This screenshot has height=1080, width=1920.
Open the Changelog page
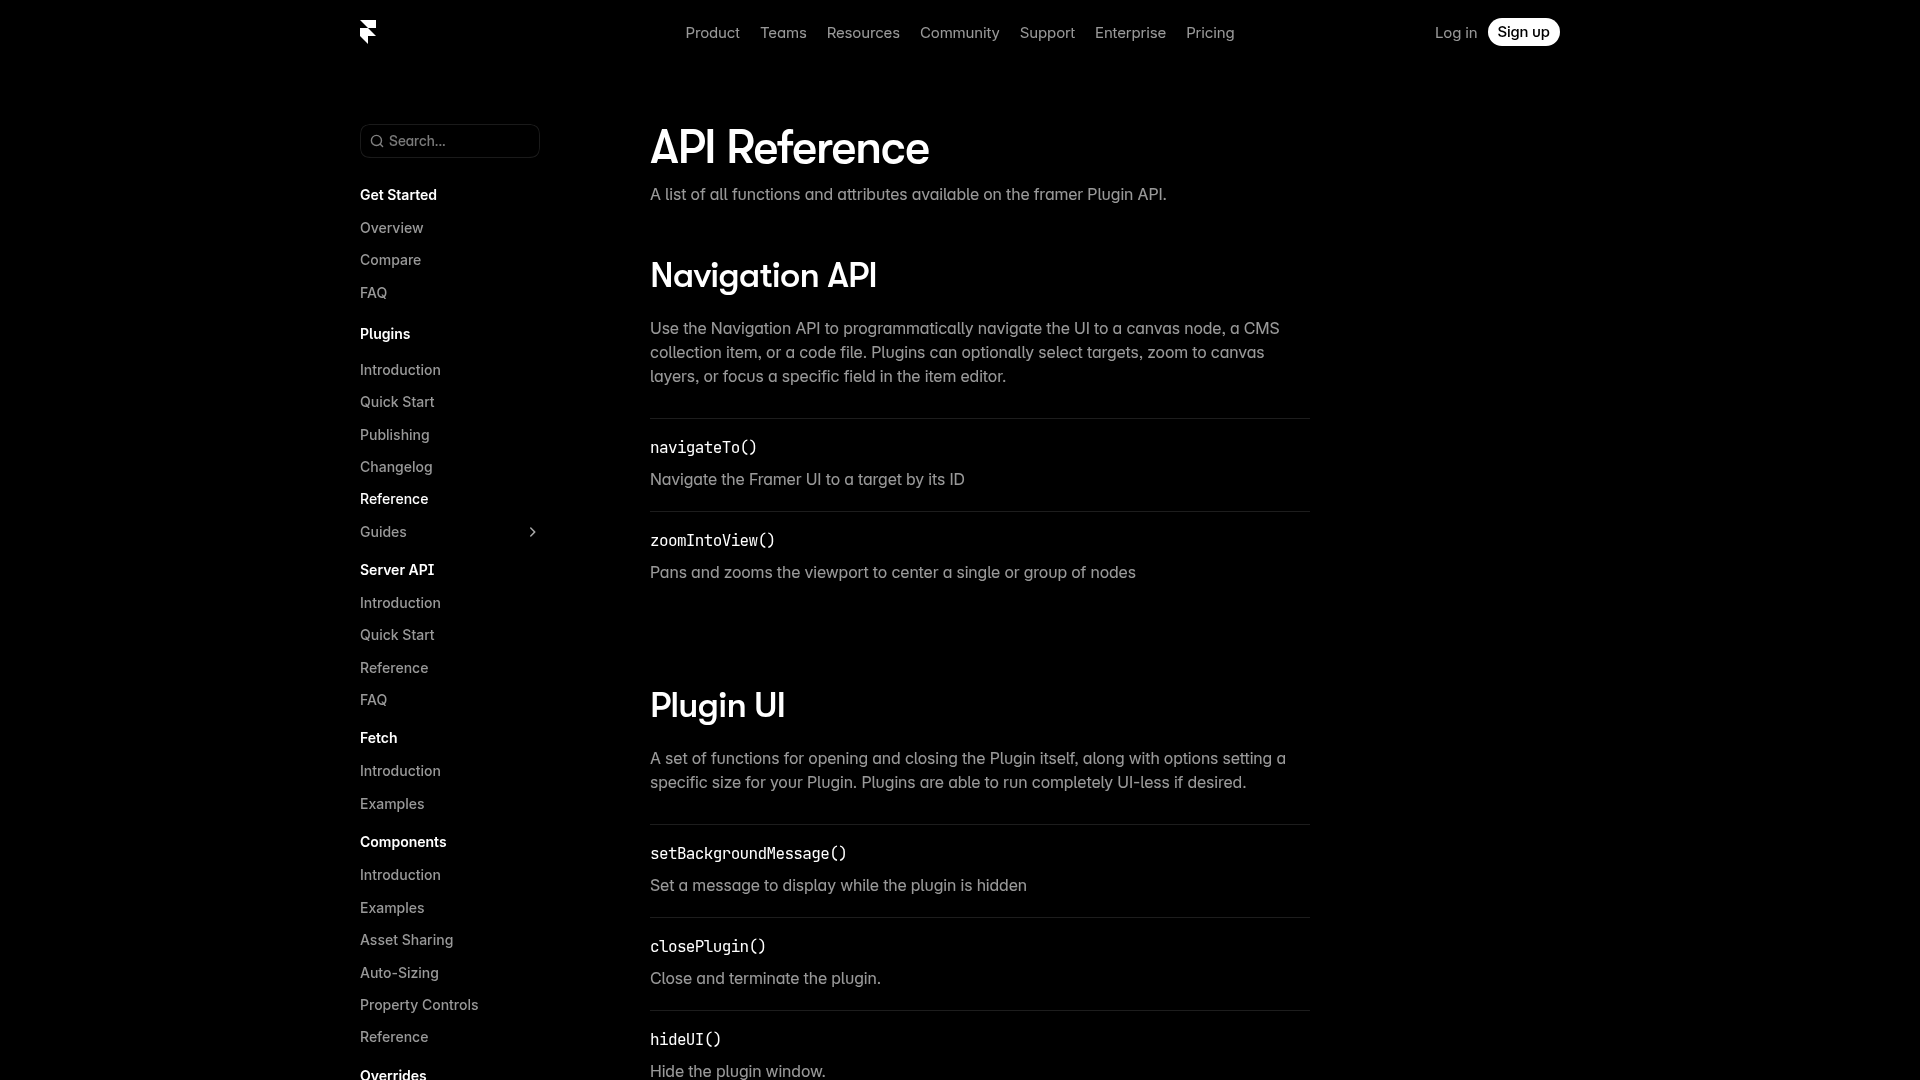(x=396, y=467)
